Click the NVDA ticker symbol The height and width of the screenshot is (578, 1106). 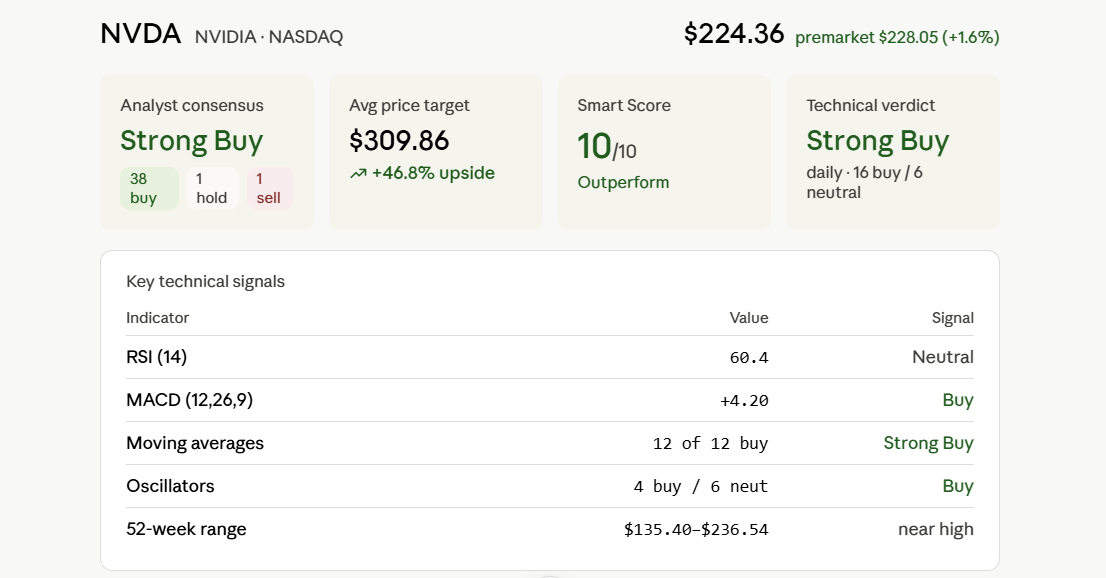140,34
